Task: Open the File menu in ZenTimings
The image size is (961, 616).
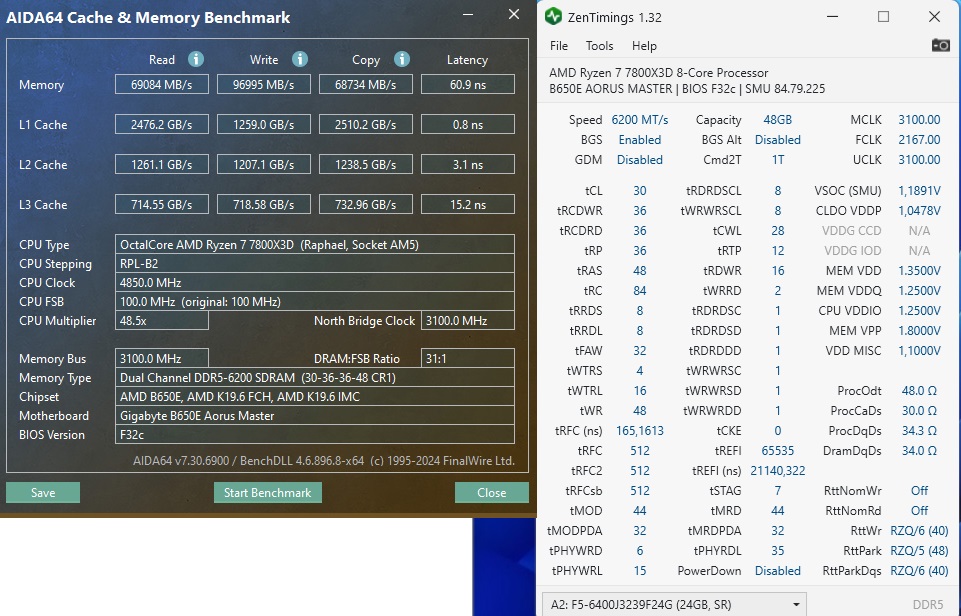Action: coord(559,46)
